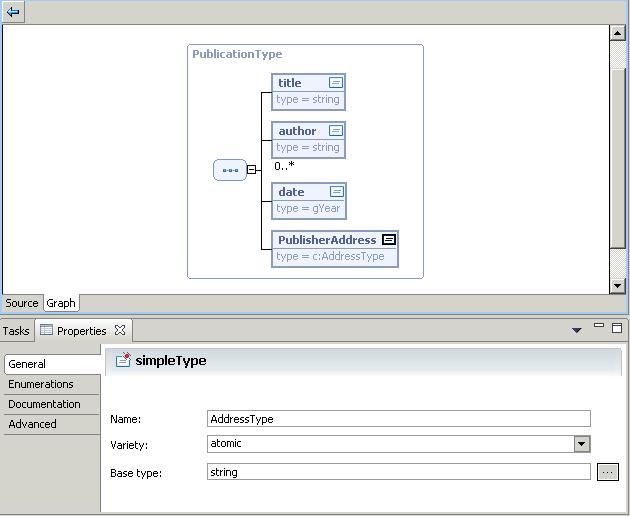The width and height of the screenshot is (630, 516).
Task: Click the date element icon
Action: (x=336, y=192)
